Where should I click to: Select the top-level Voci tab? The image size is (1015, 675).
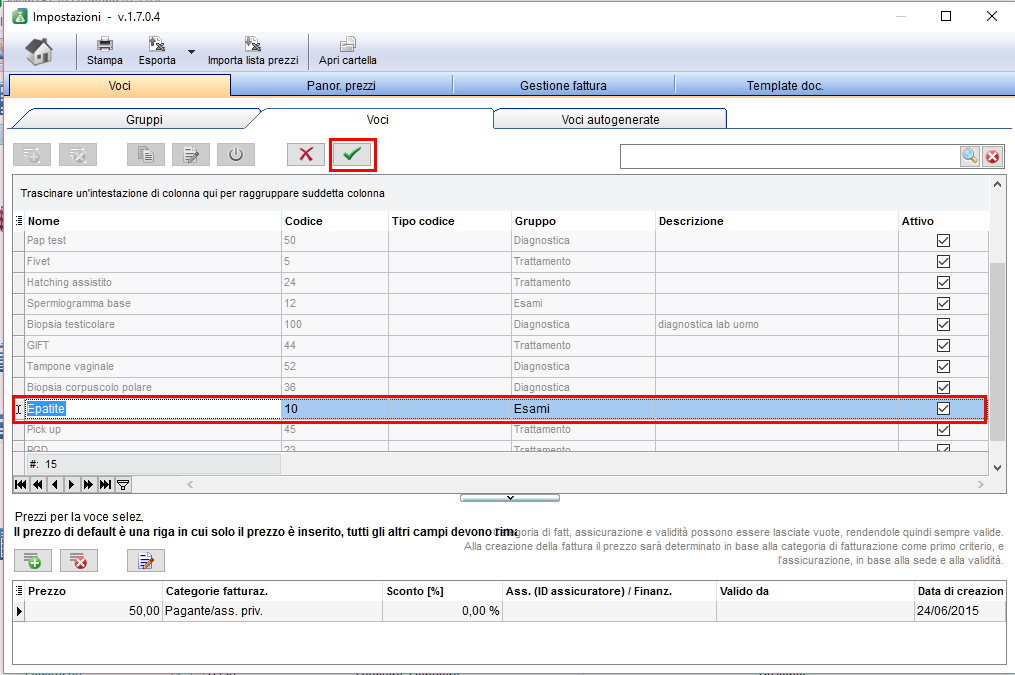tap(120, 85)
